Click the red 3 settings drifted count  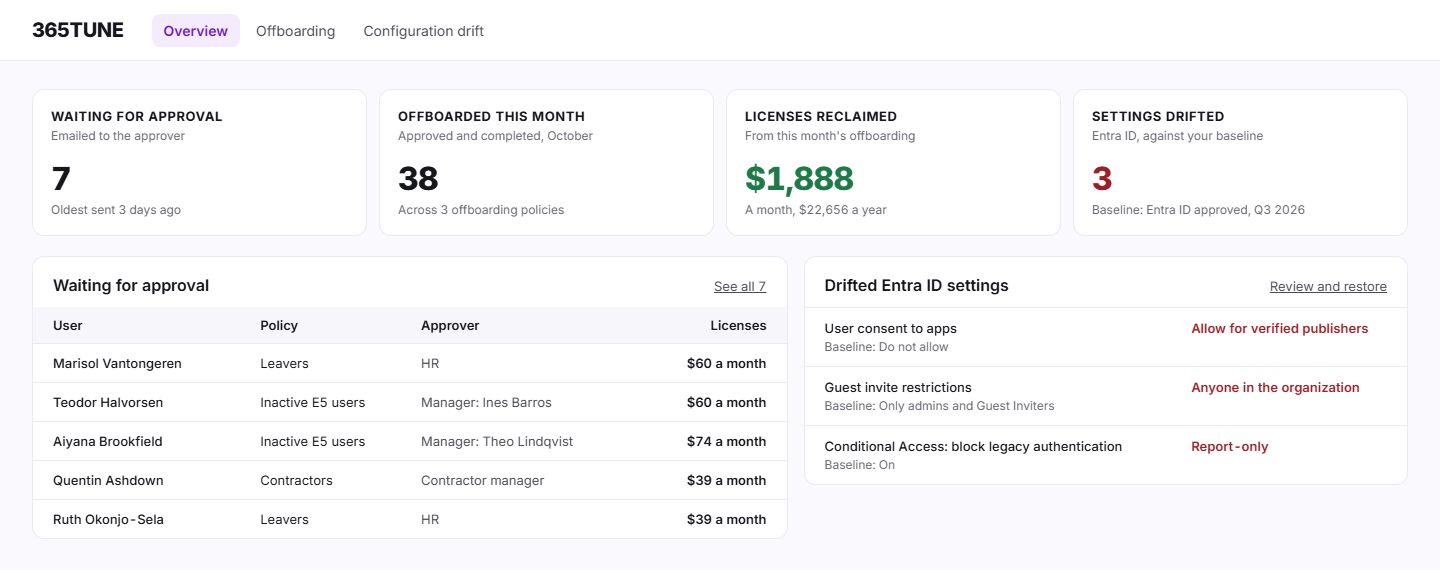[1102, 179]
